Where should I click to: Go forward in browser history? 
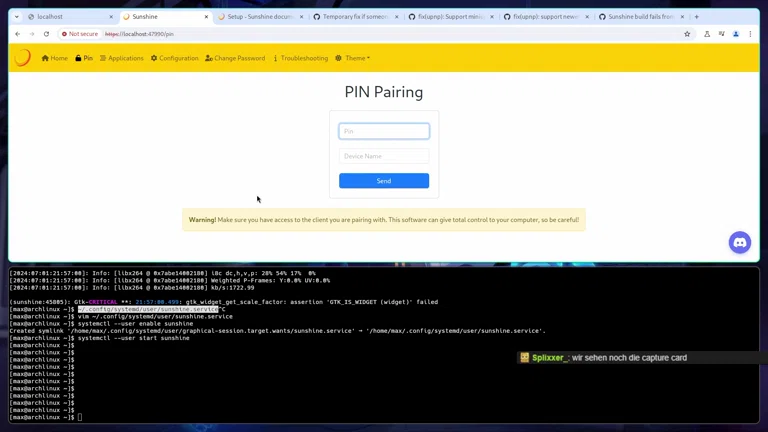tap(32, 34)
